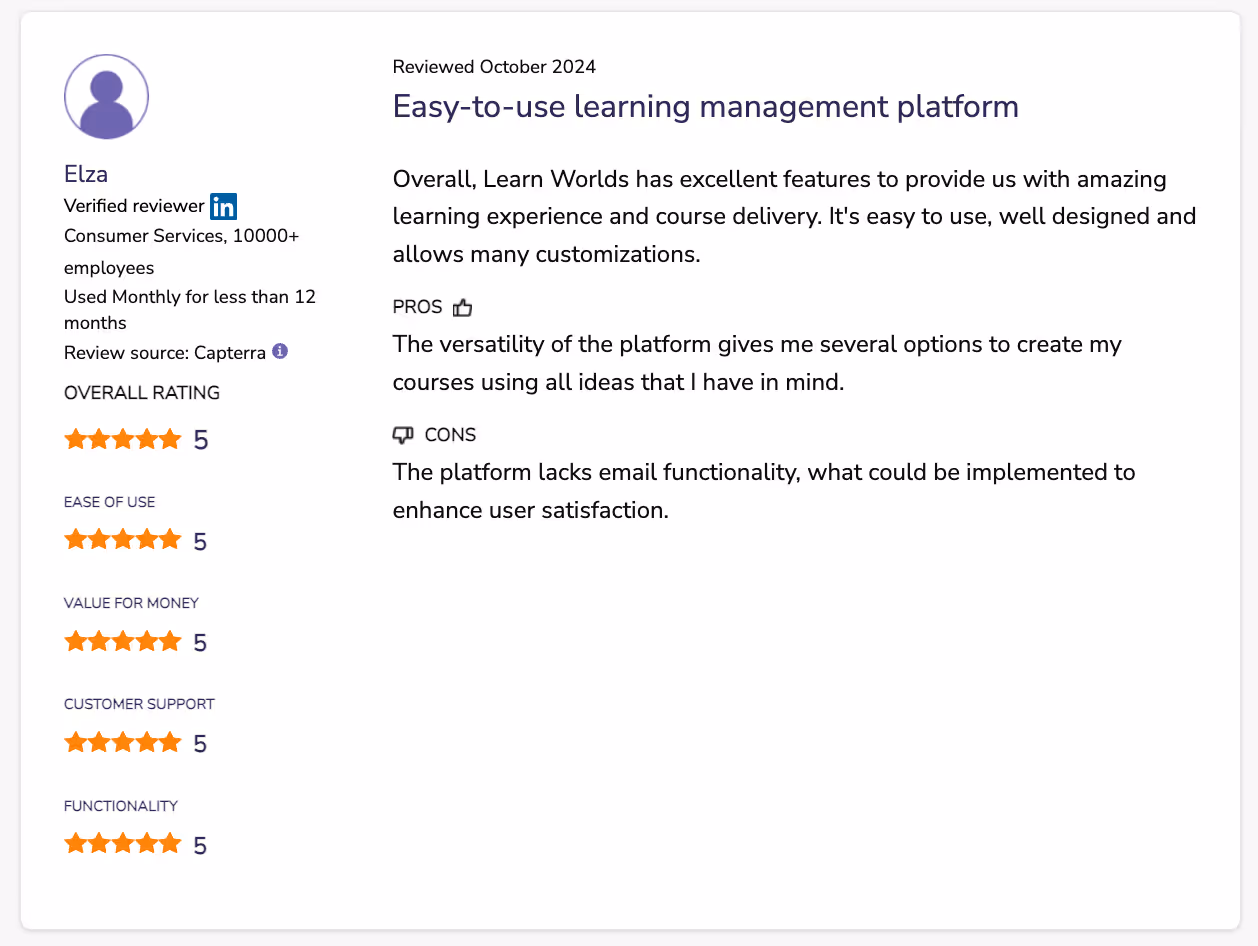Image resolution: width=1258 pixels, height=946 pixels.
Task: Click Used Monthly for less than 12 months
Action: (190, 310)
